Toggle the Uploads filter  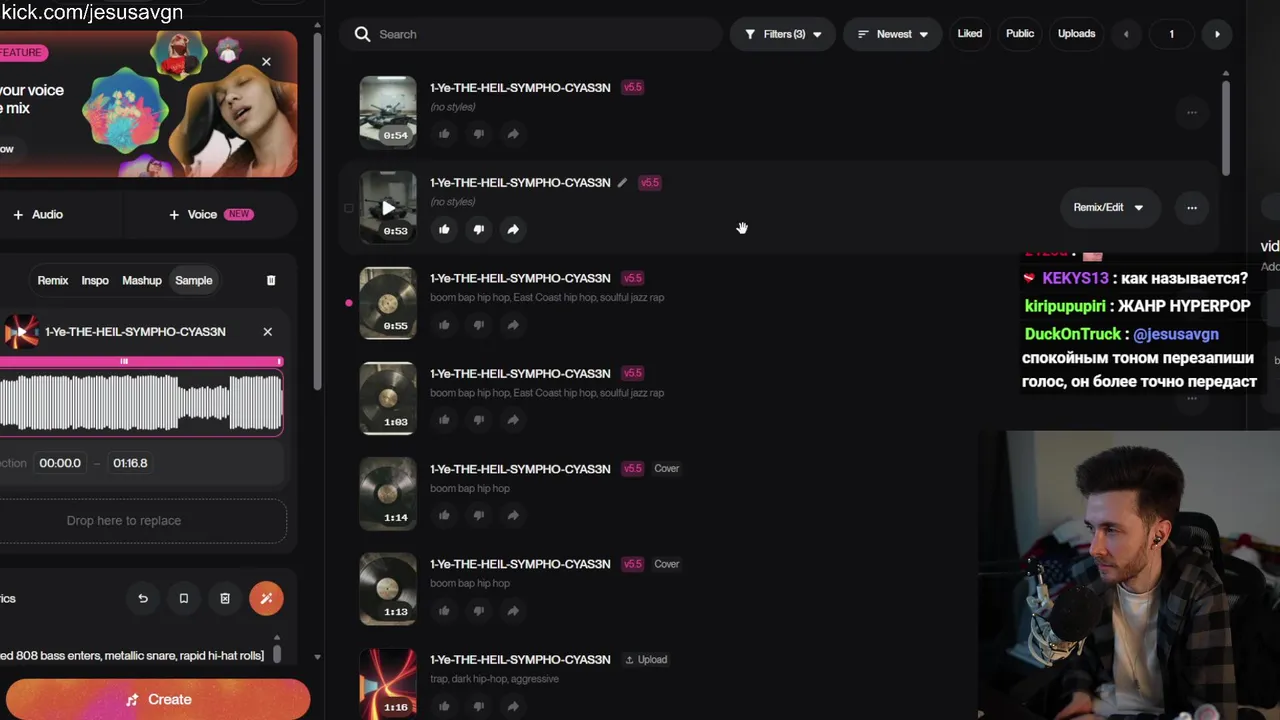click(1076, 33)
